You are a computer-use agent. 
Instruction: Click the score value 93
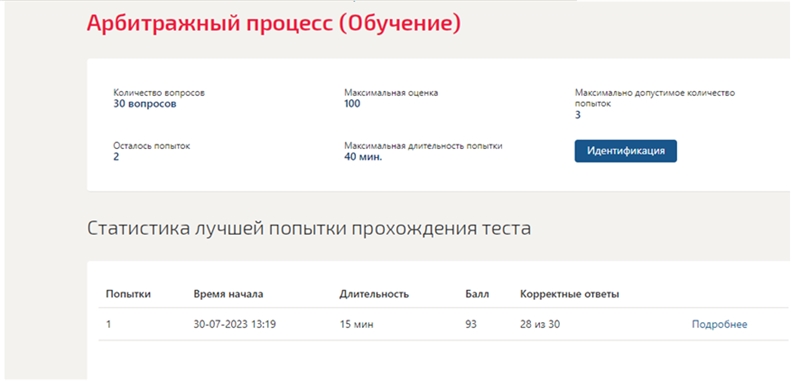471,324
